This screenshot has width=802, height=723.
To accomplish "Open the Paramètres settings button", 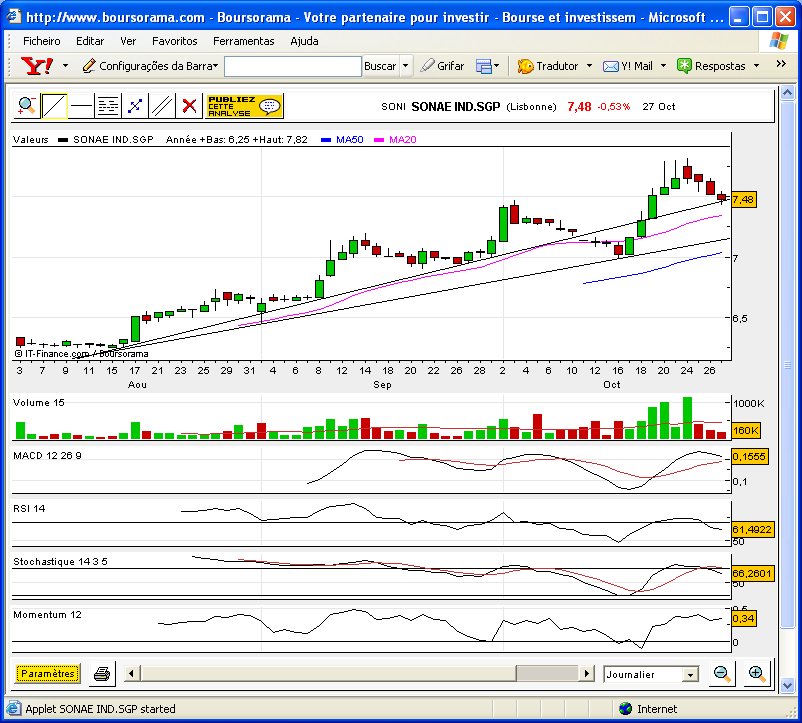I will coord(48,674).
